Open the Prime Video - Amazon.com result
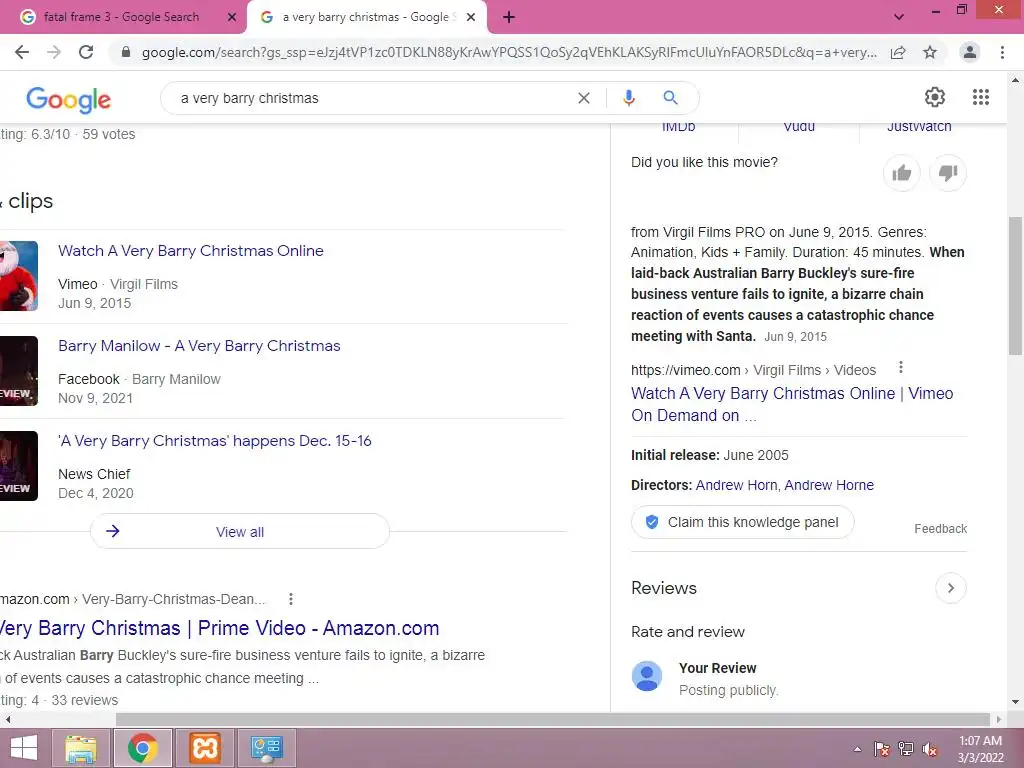 (219, 628)
